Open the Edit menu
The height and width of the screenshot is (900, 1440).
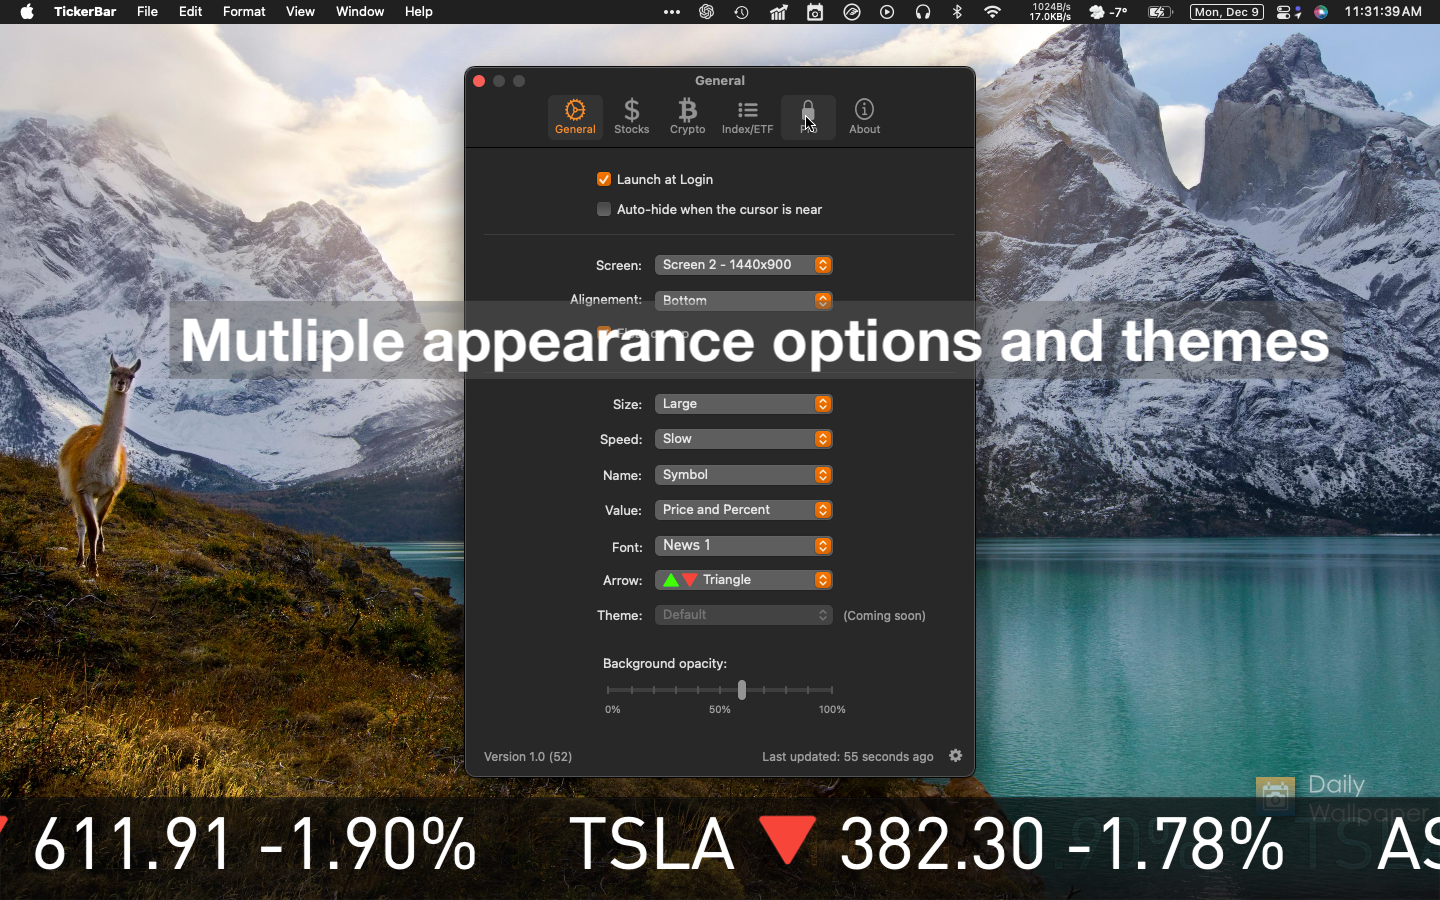point(190,12)
